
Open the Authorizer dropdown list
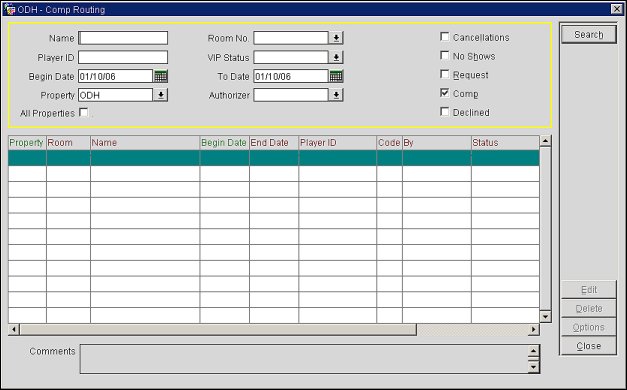[336, 95]
